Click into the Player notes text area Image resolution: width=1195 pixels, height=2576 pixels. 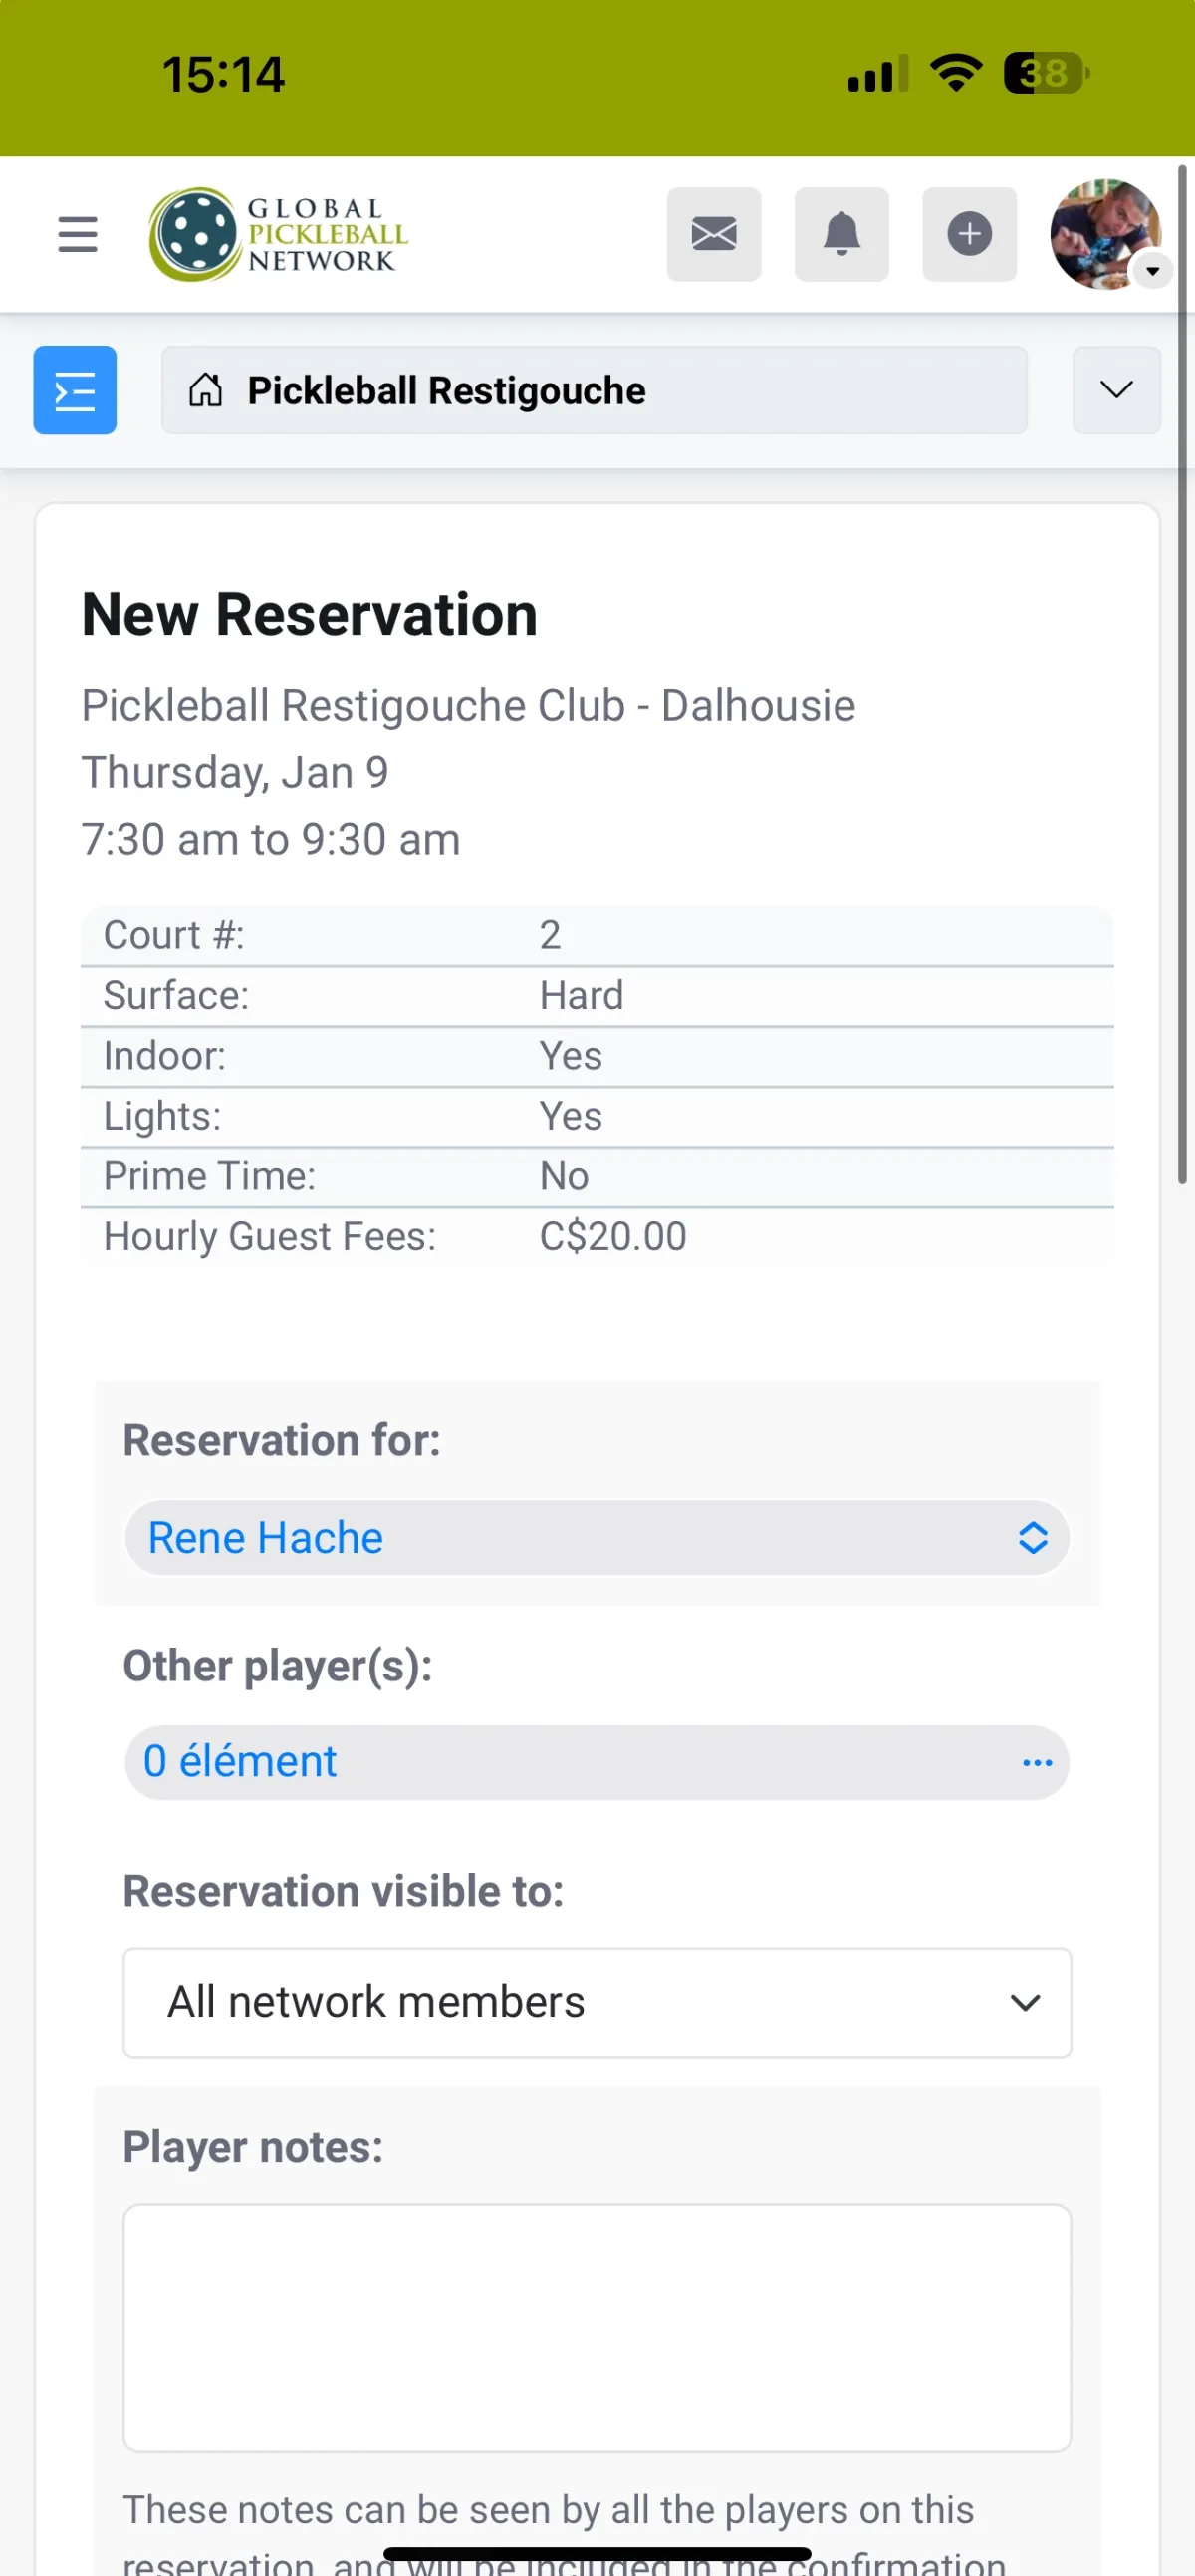point(596,2327)
